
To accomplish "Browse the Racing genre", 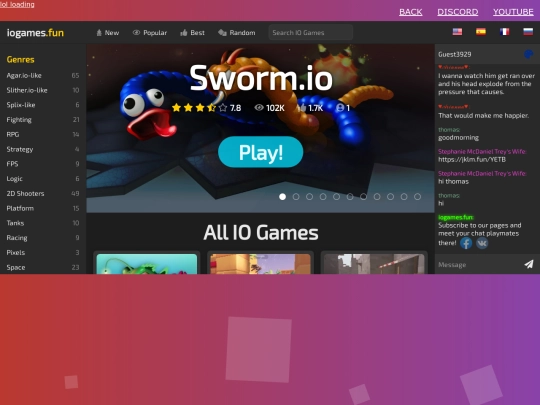I will (x=43, y=238).
